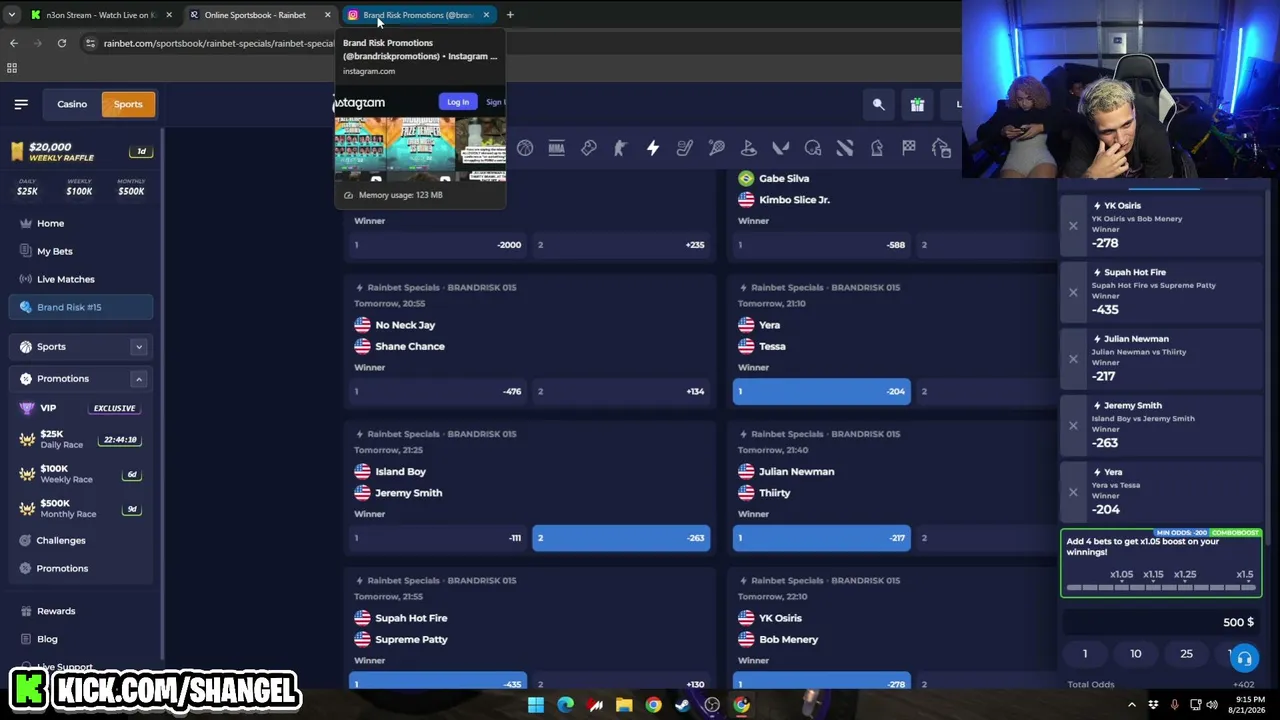Select the Ice Hockey sport icon

click(x=685, y=148)
